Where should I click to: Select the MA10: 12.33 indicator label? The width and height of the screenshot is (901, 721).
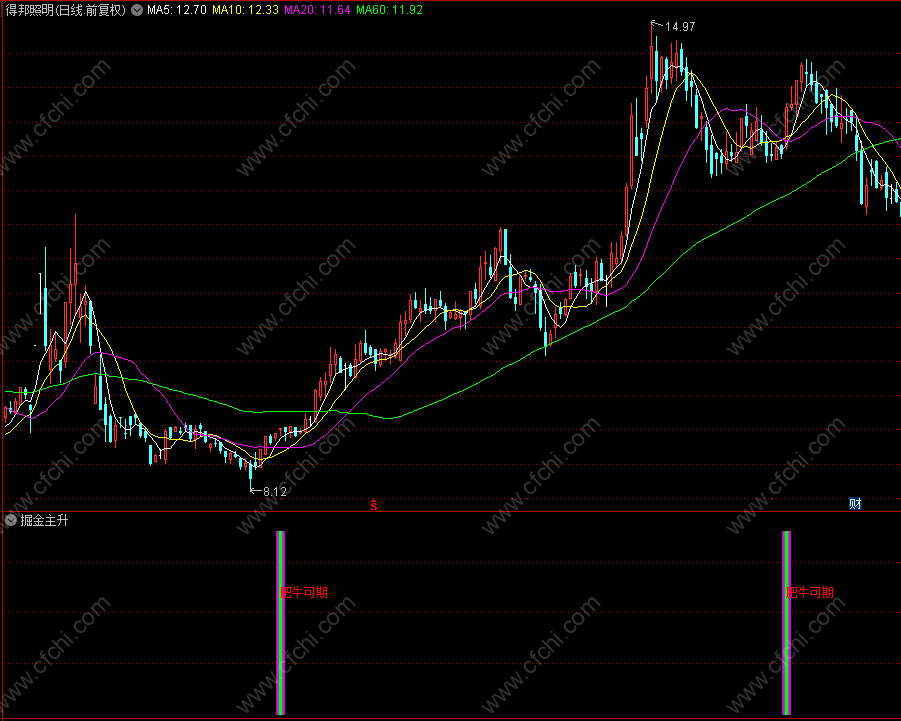coord(245,10)
